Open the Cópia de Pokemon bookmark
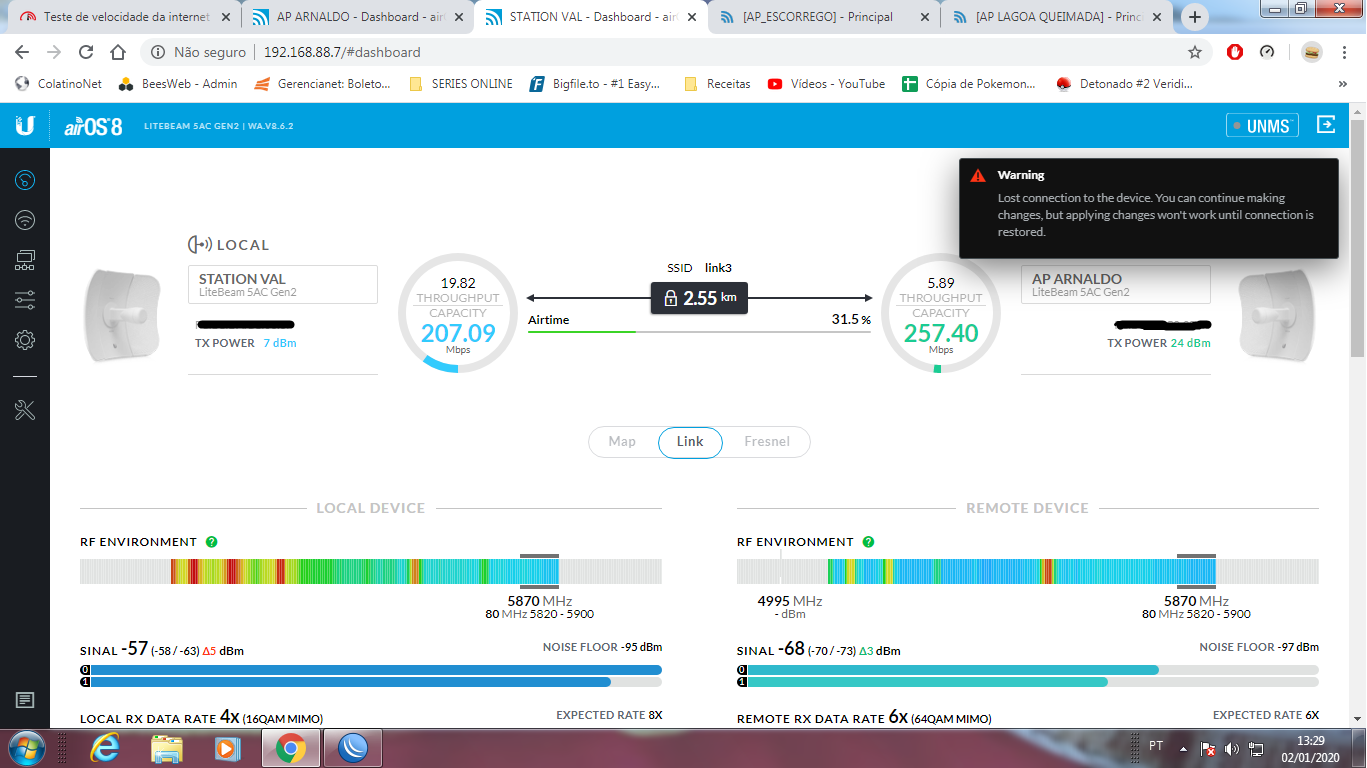Screen dimensions: 1367x768 969,84
